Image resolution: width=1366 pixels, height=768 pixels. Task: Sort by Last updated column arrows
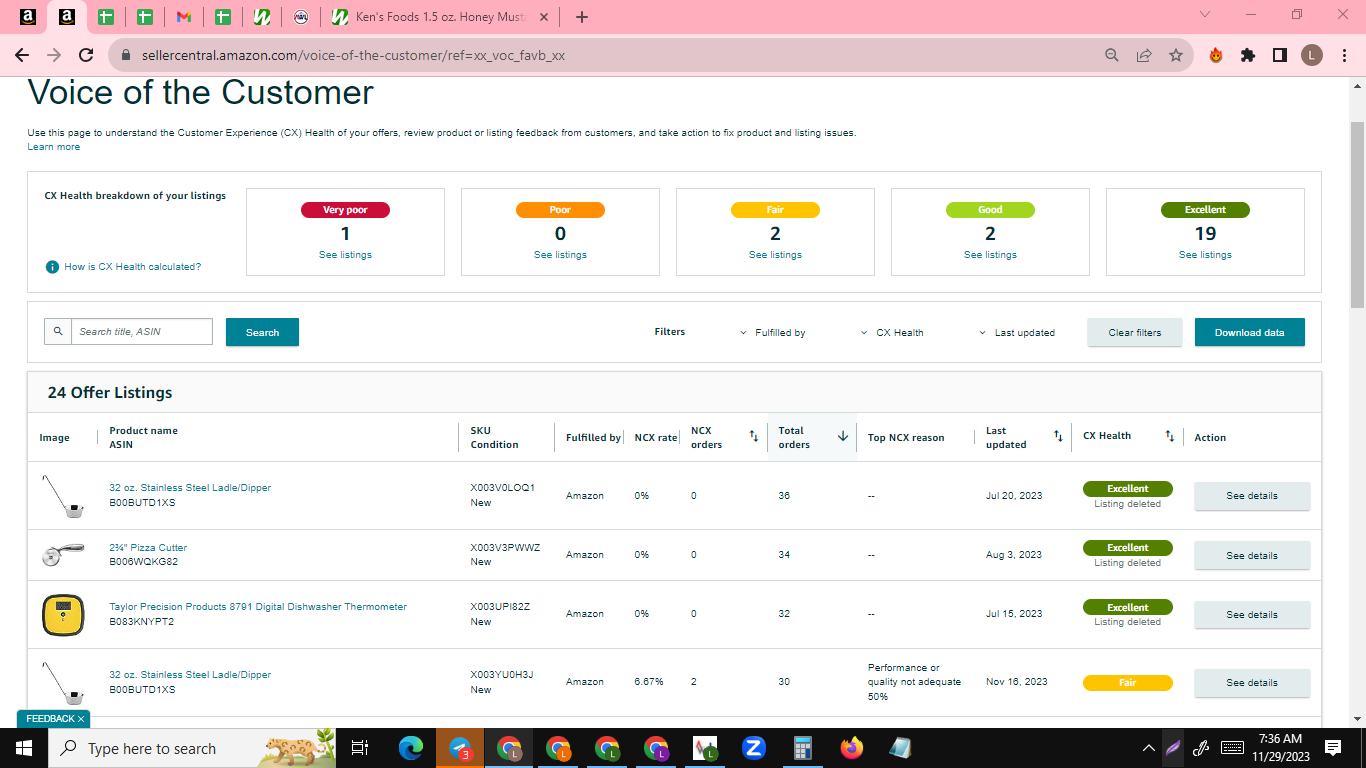pos(1058,437)
